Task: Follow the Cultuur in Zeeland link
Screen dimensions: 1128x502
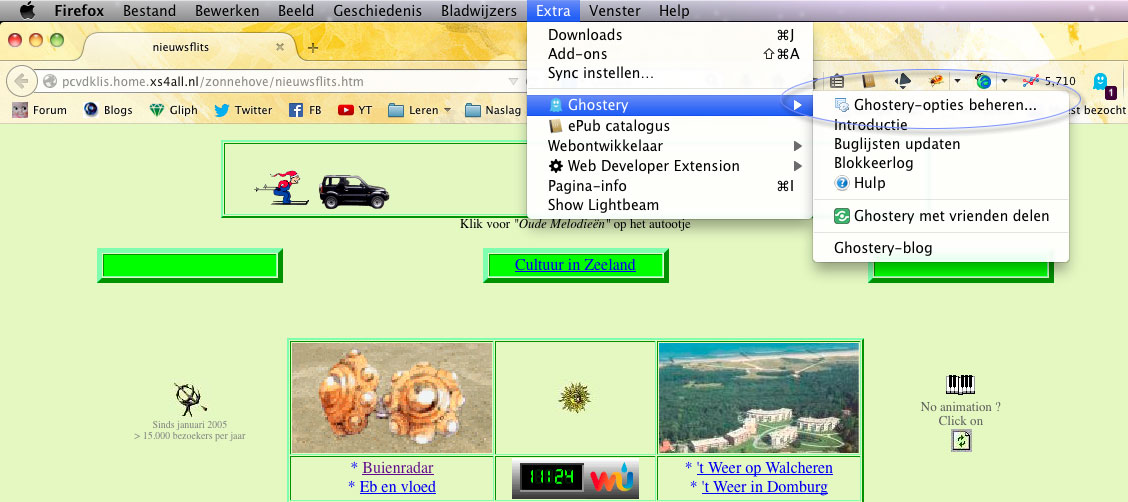Action: pyautogui.click(x=575, y=265)
